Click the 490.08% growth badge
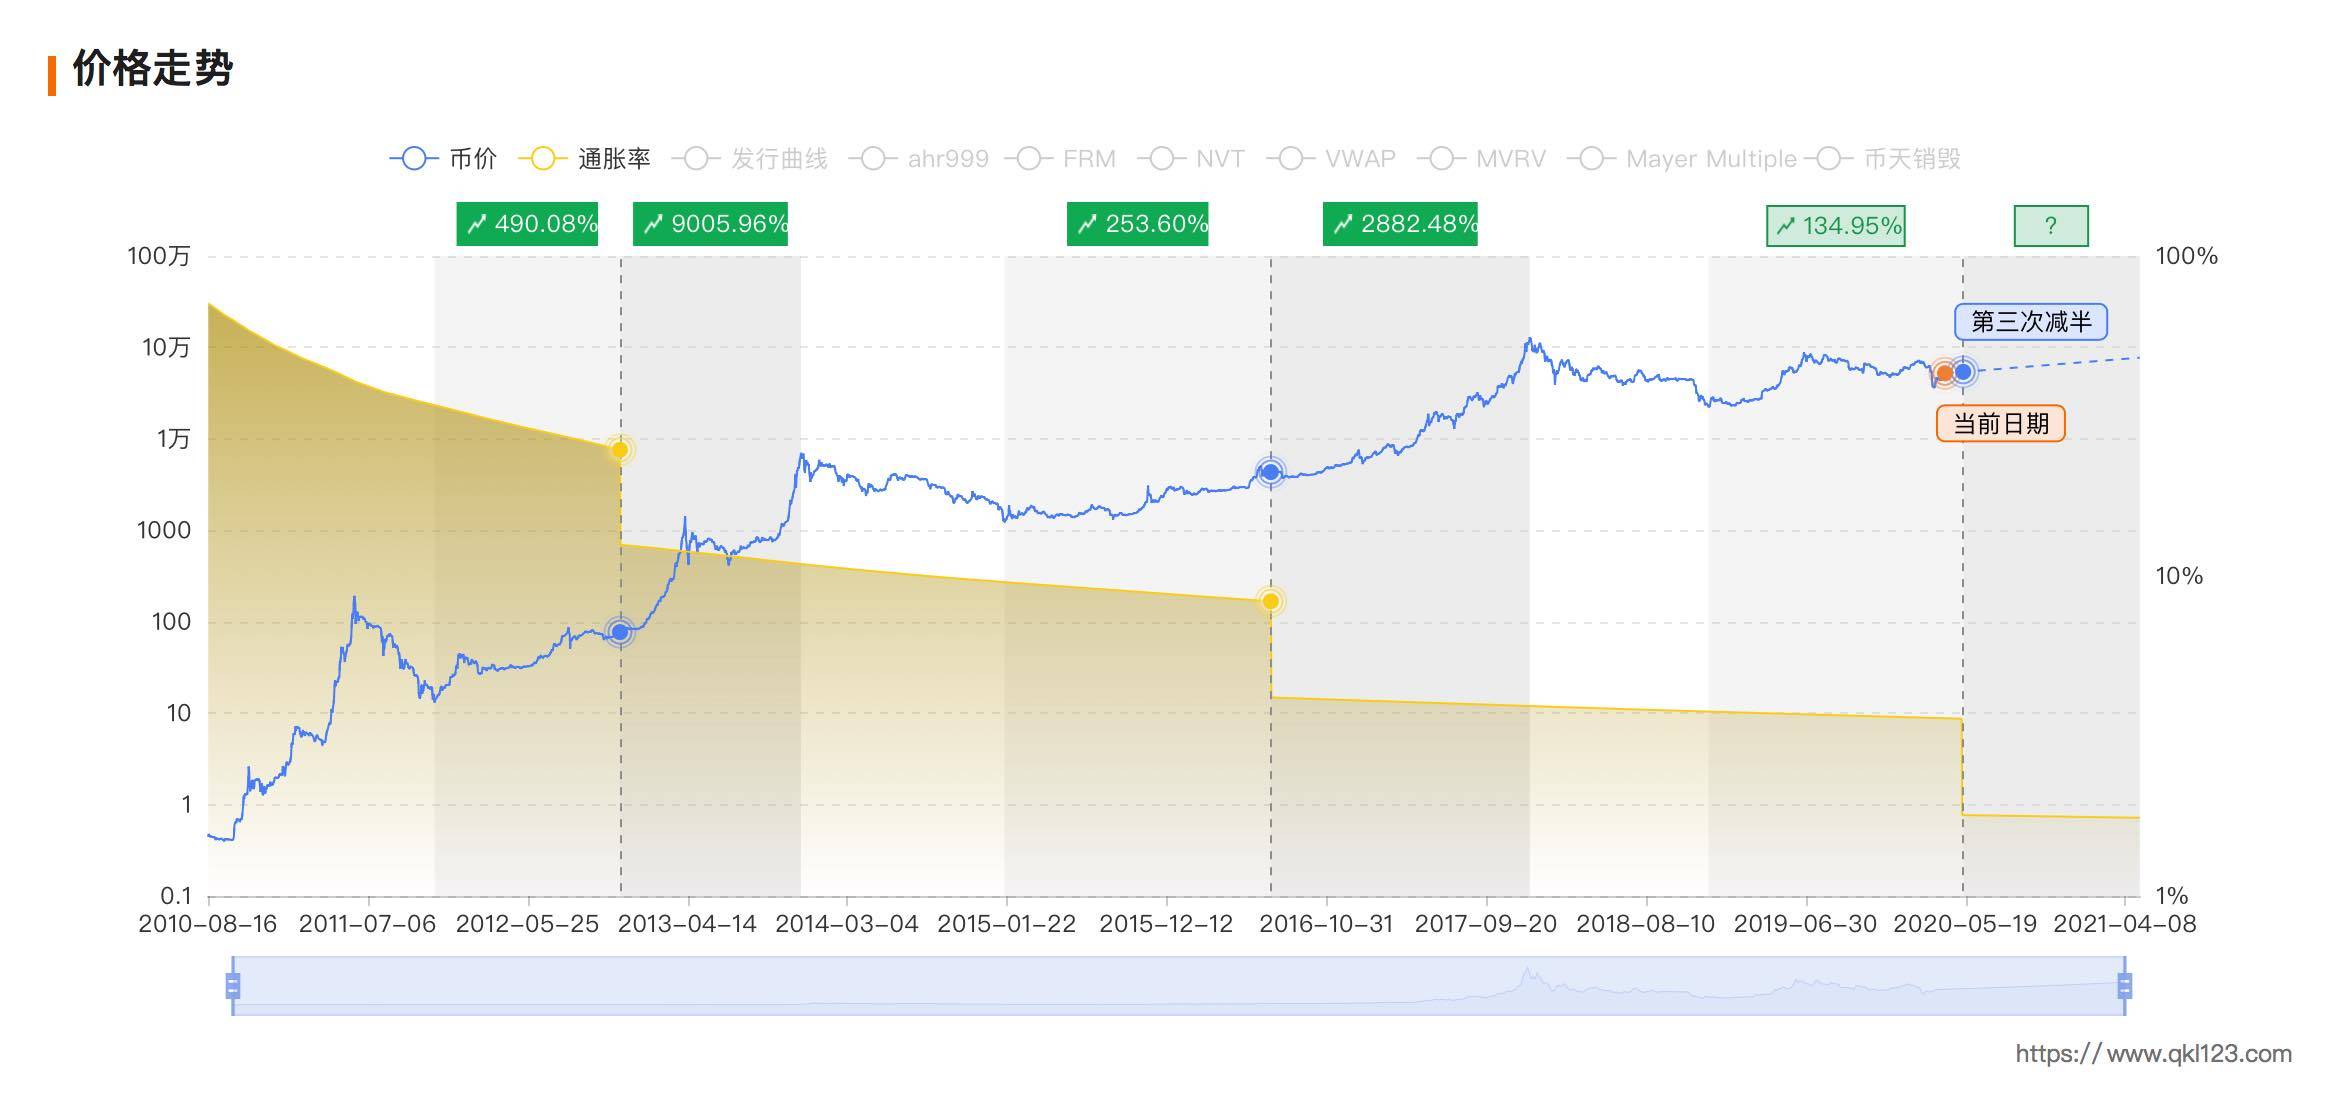This screenshot has width=2348, height=1096. tap(528, 224)
